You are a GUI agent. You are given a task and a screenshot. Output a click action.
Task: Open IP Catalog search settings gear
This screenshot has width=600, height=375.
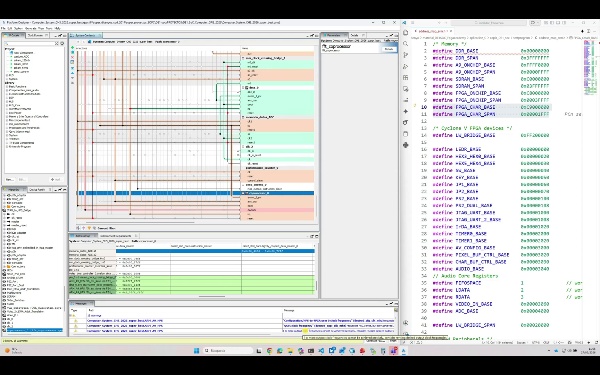62,44
